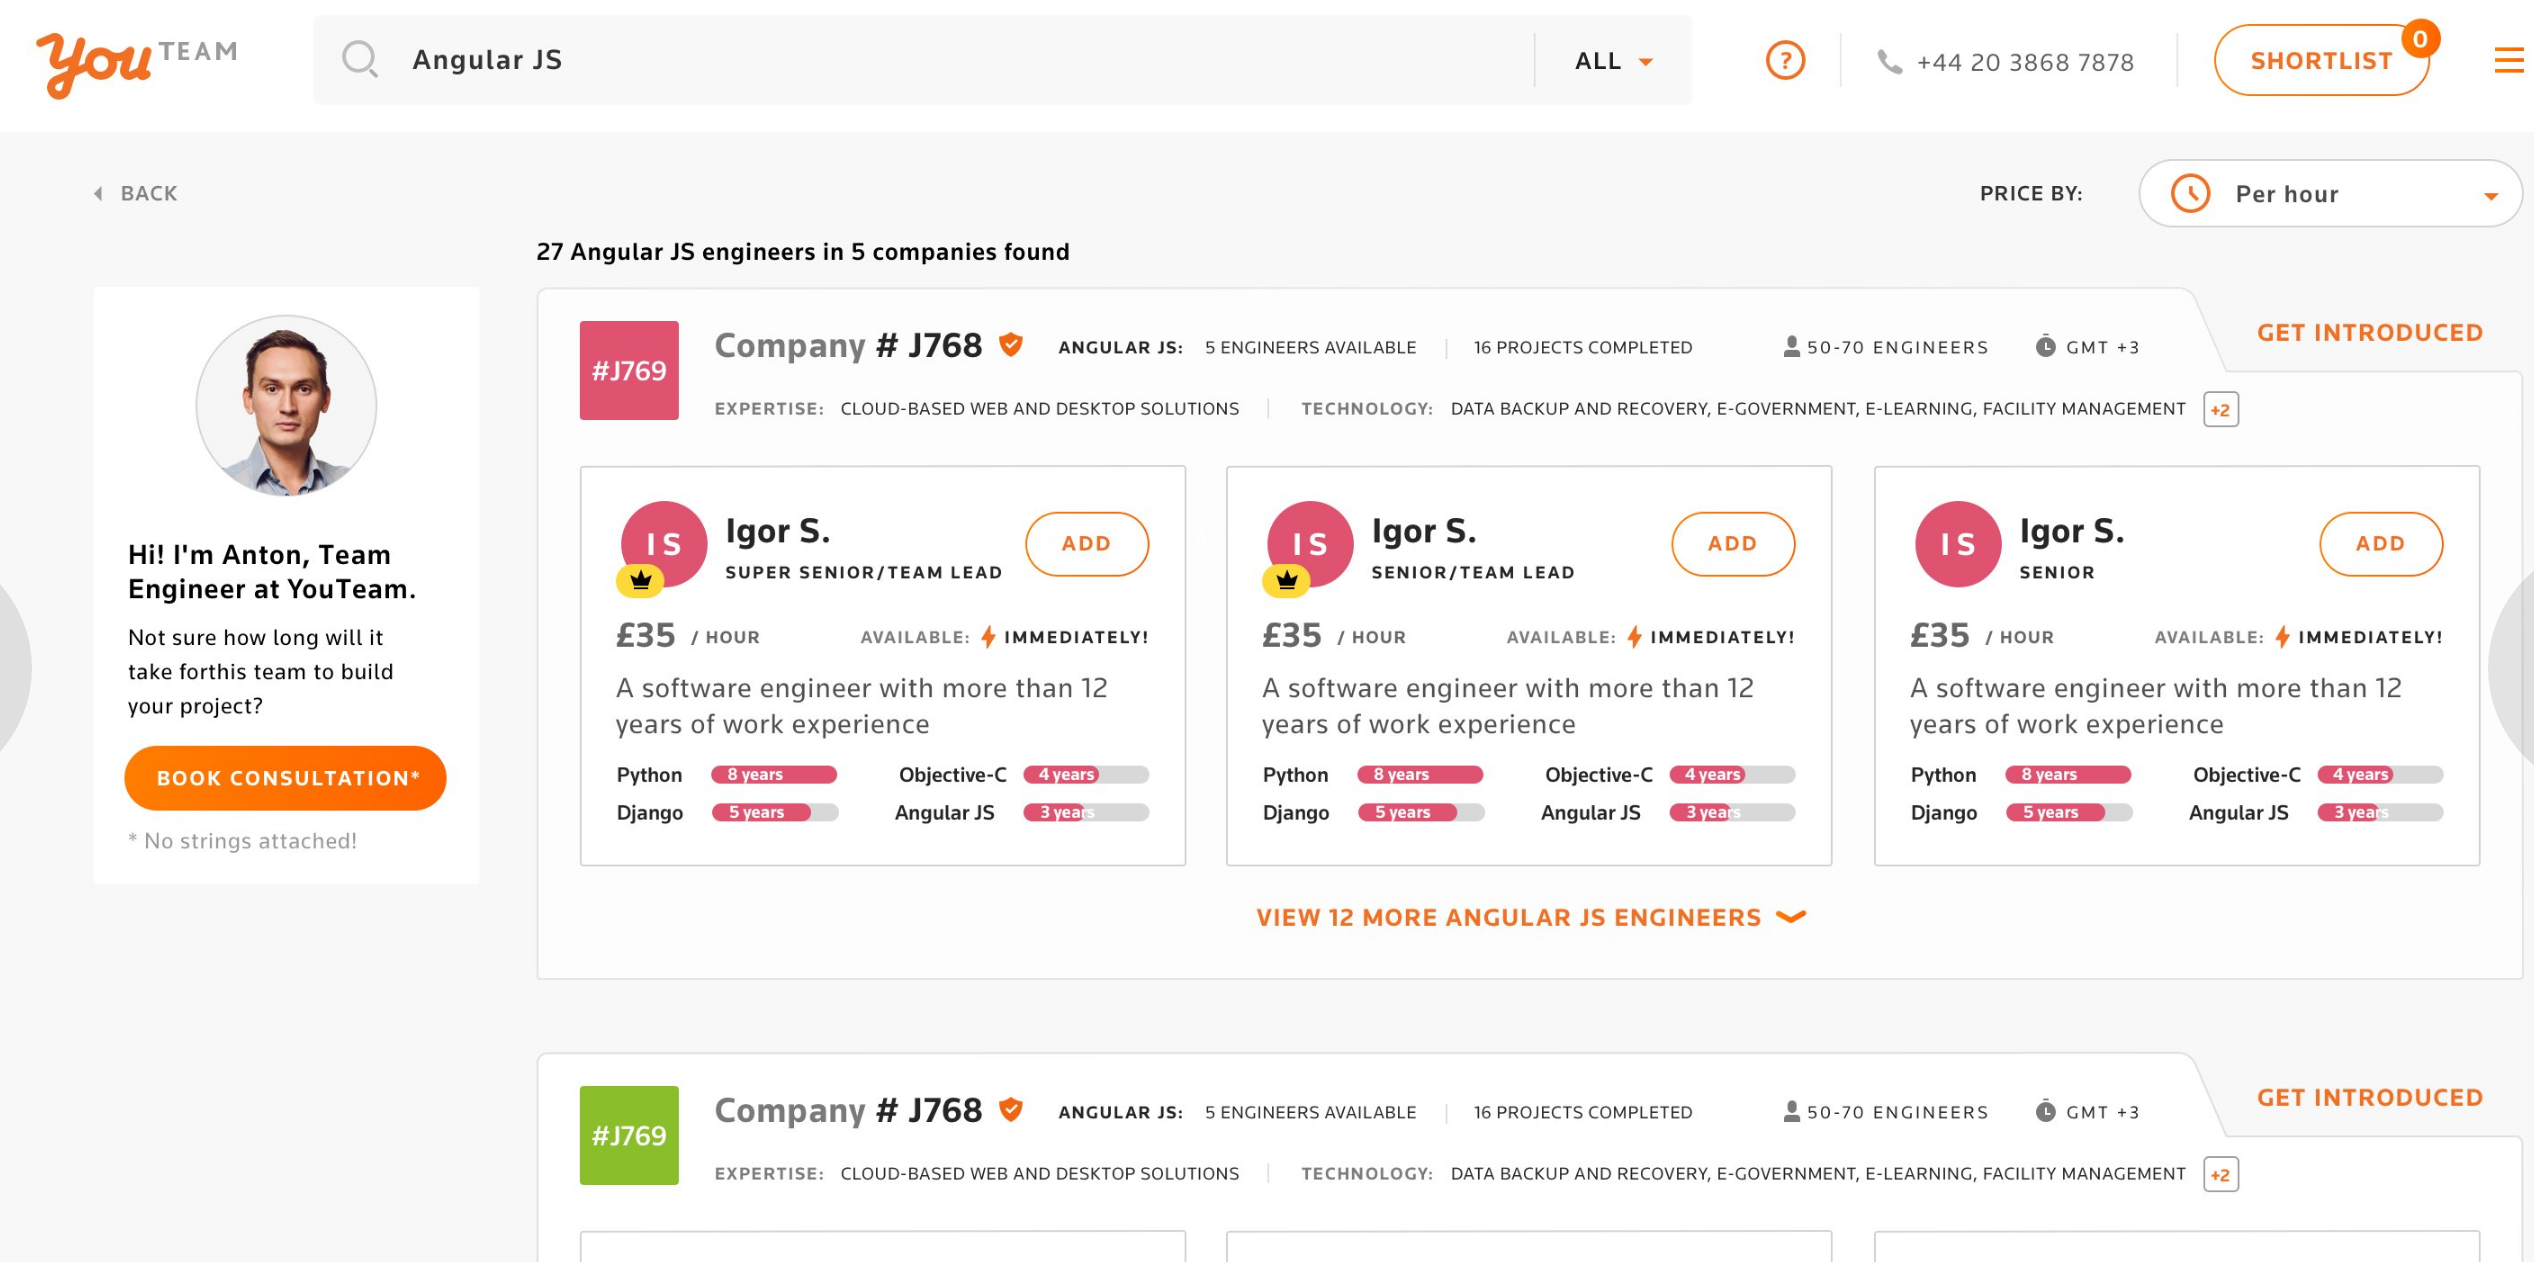The image size is (2534, 1262).
Task: Go Back to previous page
Action: coord(136,194)
